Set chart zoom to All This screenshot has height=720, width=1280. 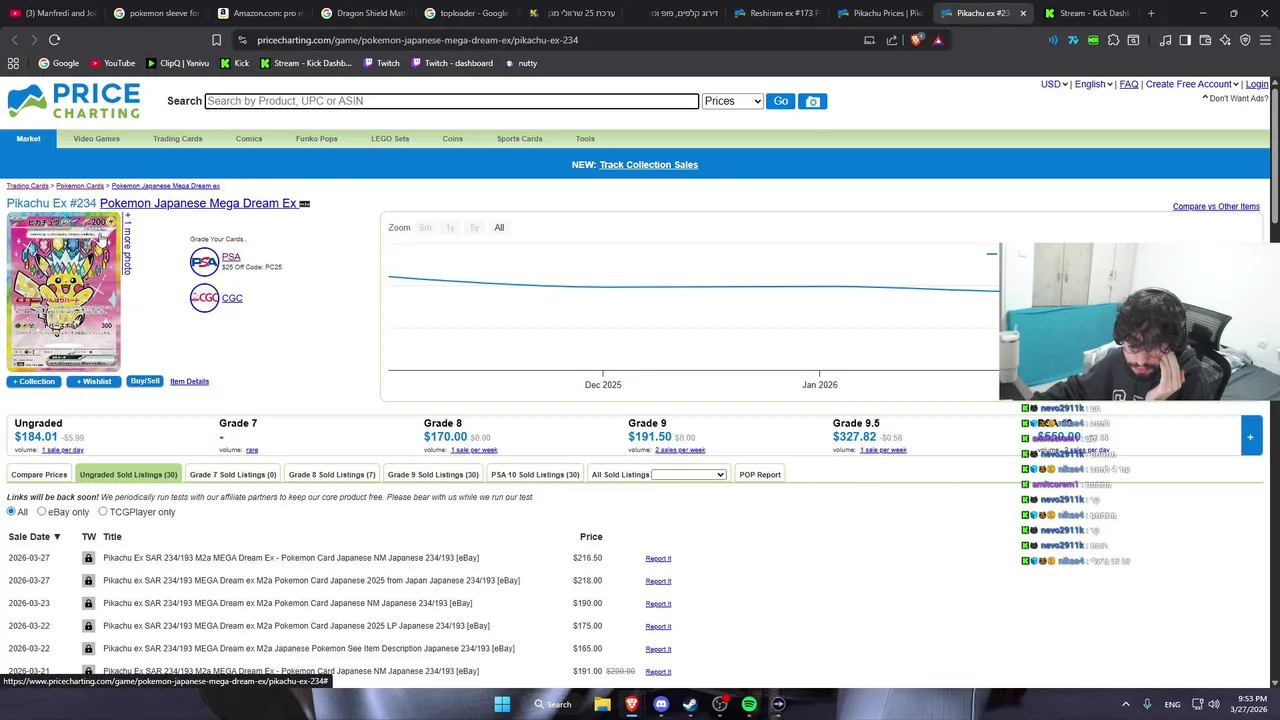(499, 228)
